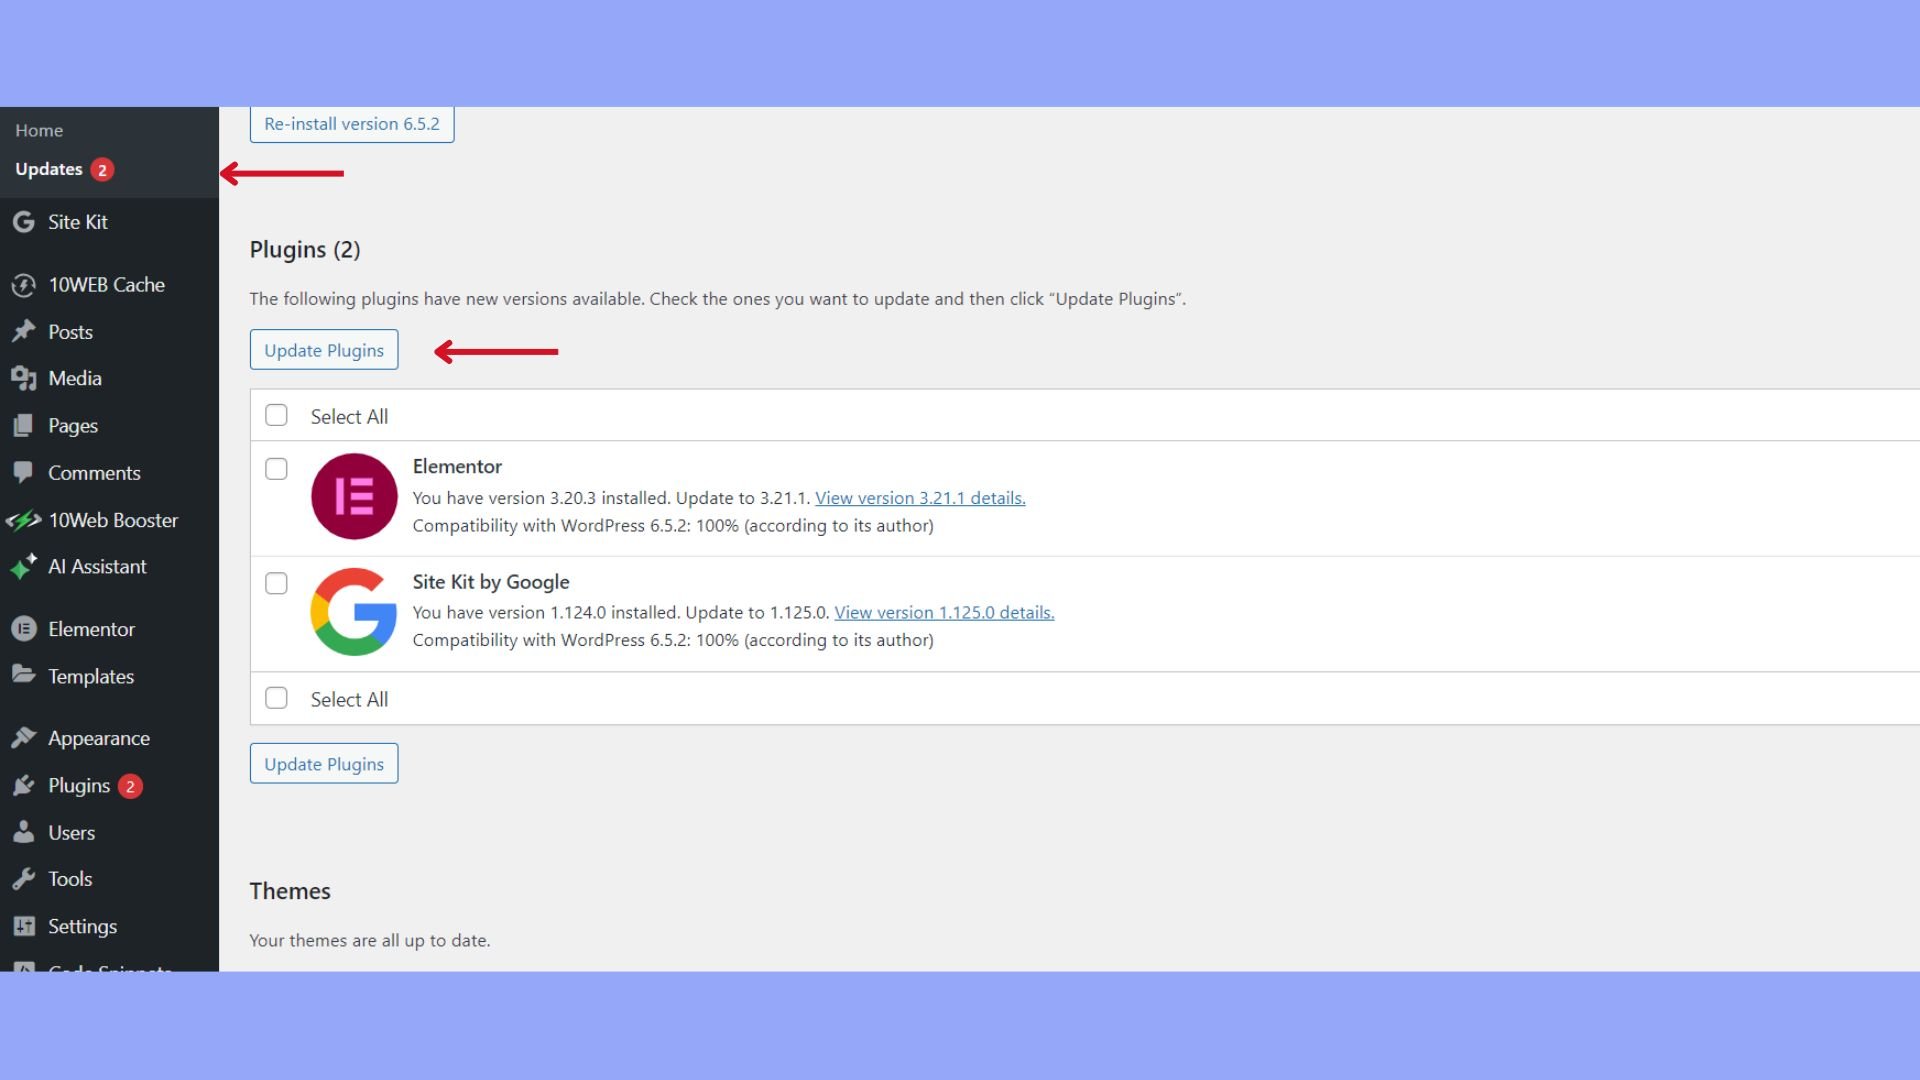Open the Updates menu item
1920x1080 pixels.
[x=49, y=168]
